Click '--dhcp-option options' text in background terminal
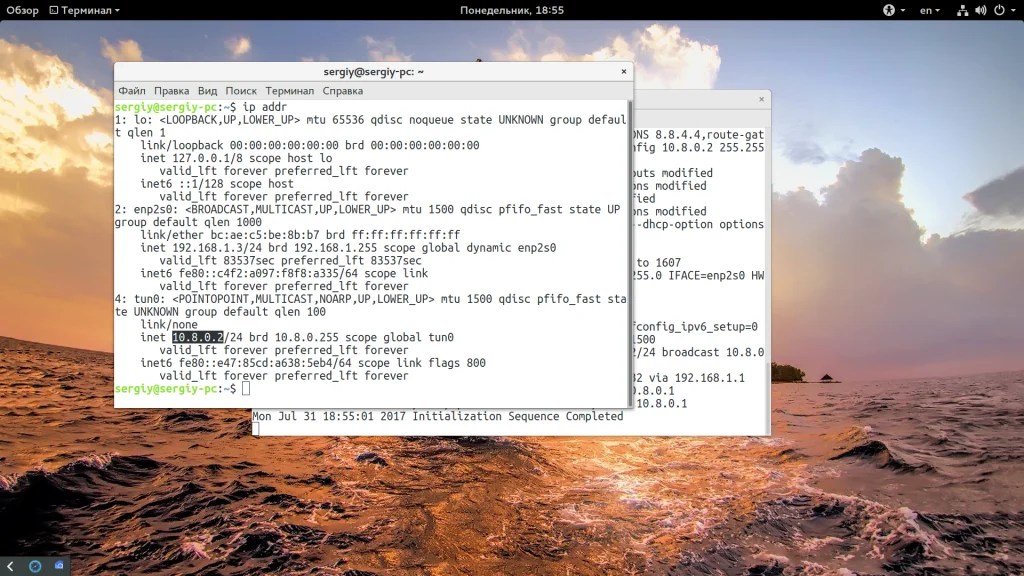The height and width of the screenshot is (576, 1024). click(698, 224)
